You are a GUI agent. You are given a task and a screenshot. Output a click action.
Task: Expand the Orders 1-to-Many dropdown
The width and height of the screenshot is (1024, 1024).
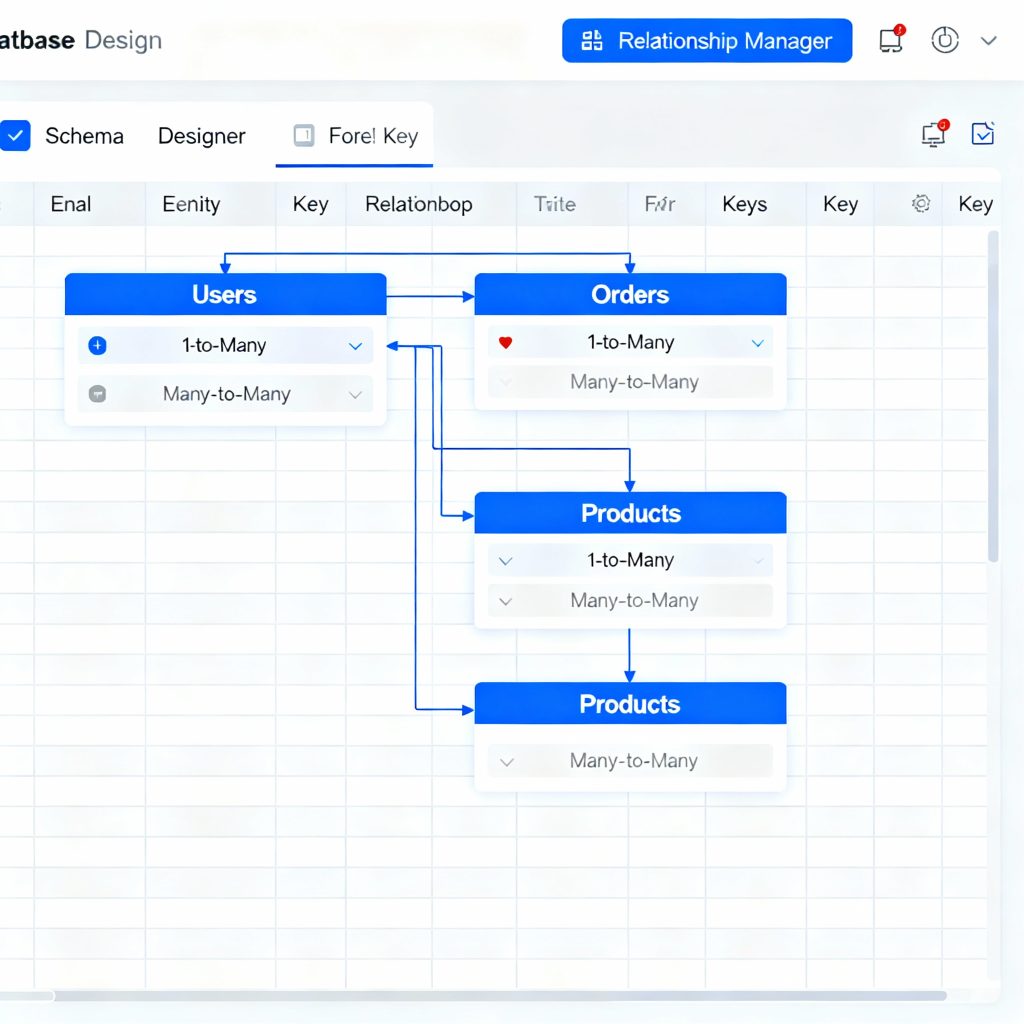point(757,343)
